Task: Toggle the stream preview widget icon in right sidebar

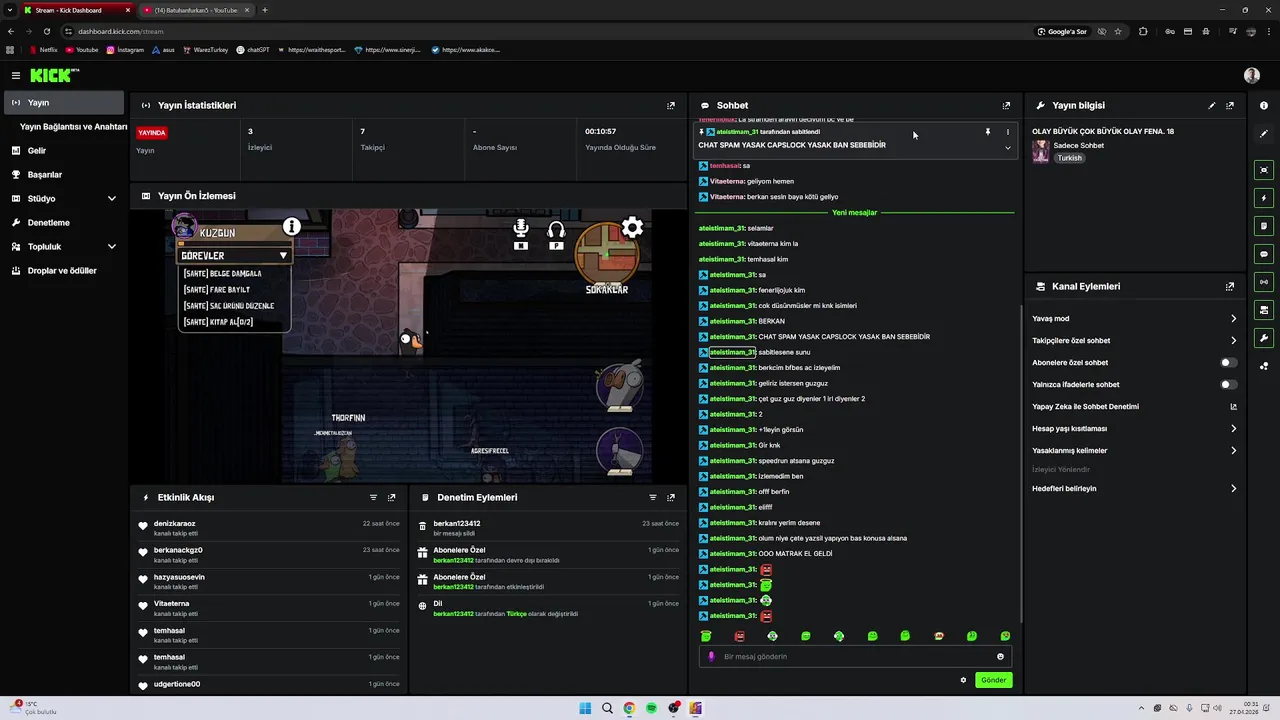Action: [1264, 170]
